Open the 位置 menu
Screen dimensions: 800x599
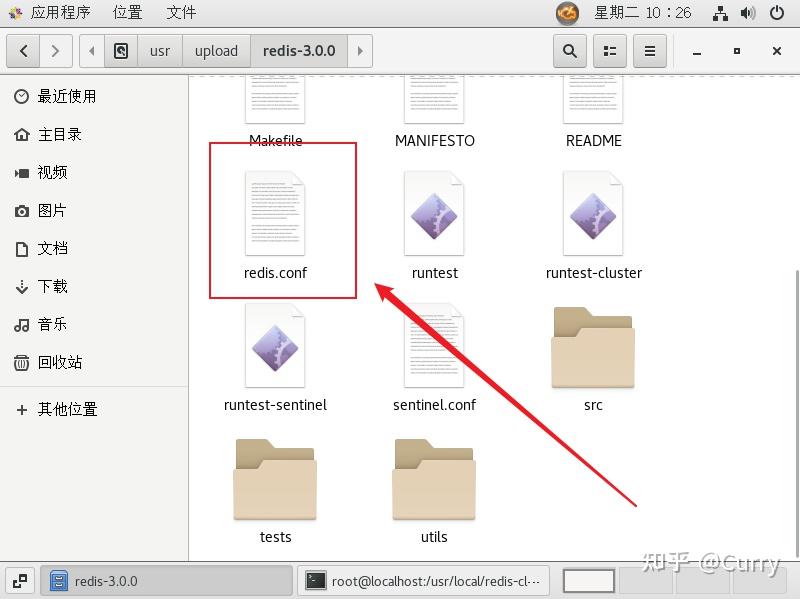point(128,12)
